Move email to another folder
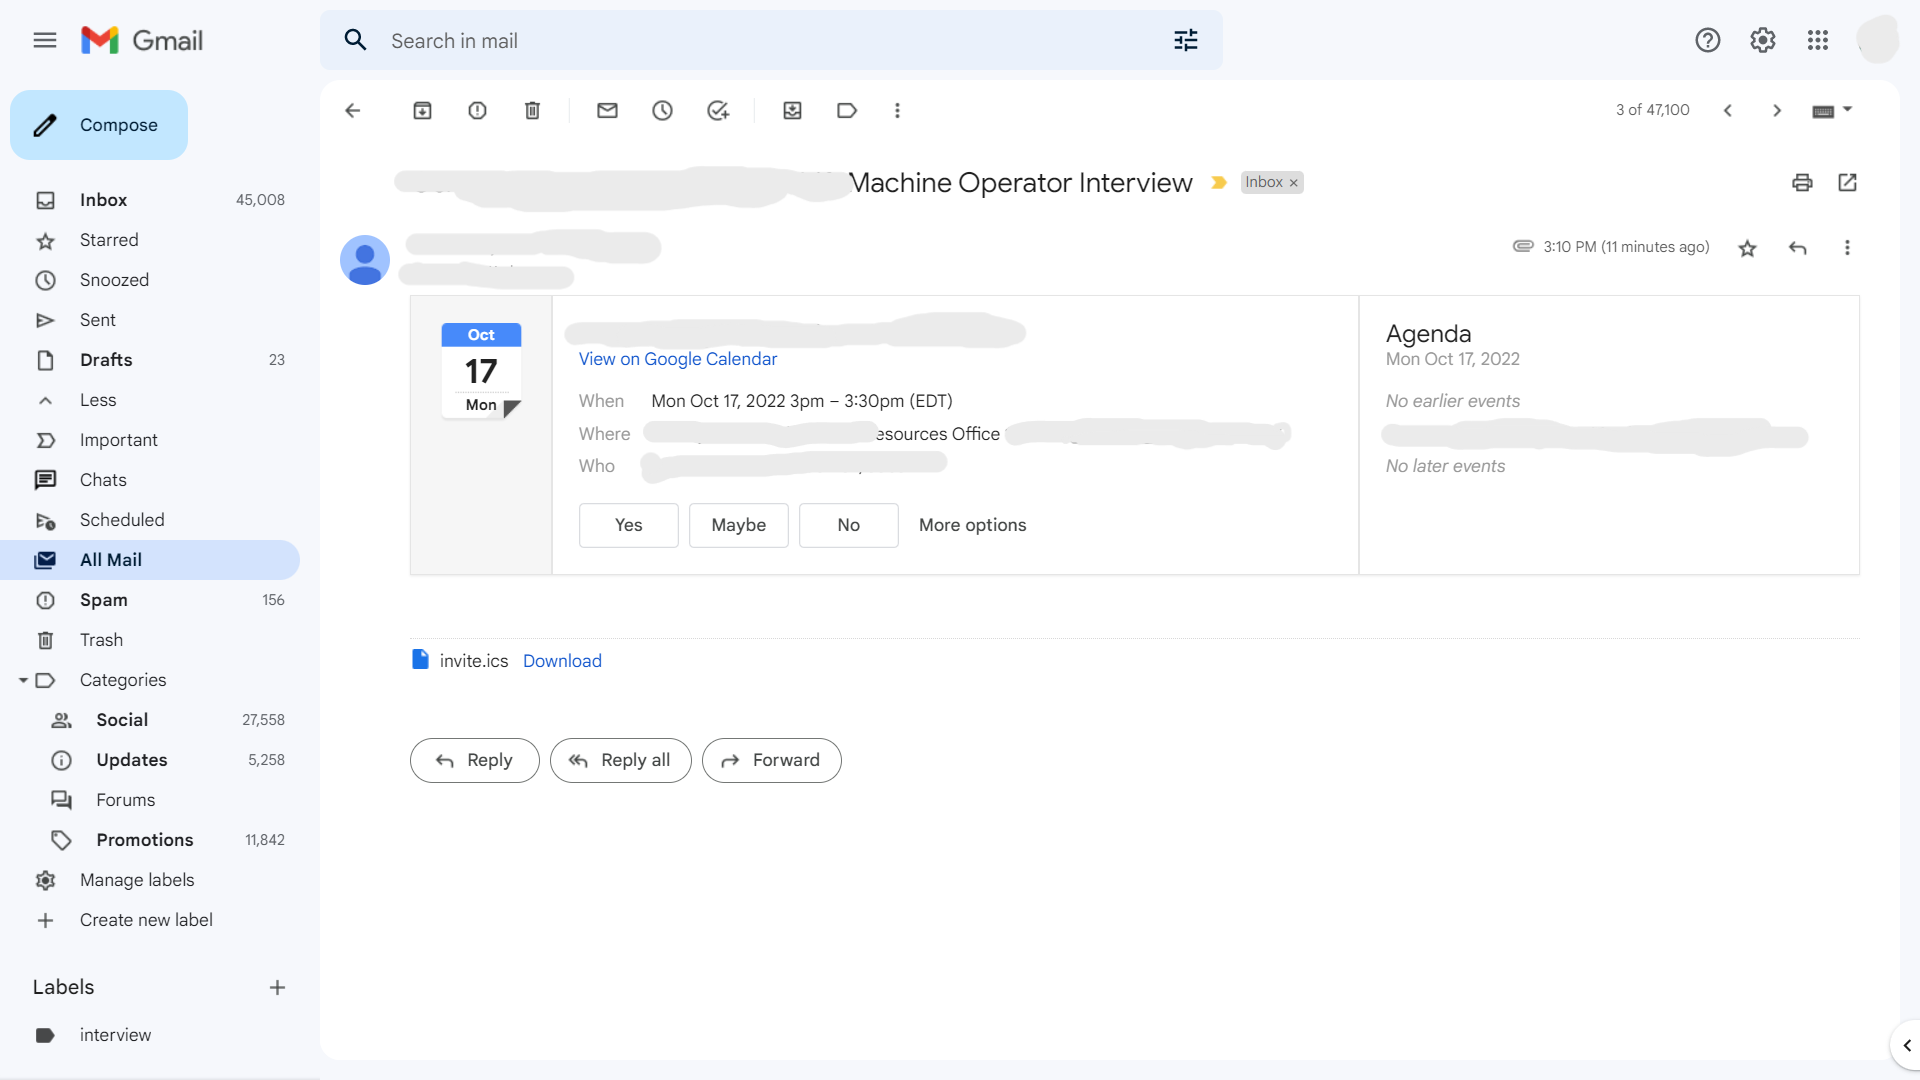 [x=792, y=110]
